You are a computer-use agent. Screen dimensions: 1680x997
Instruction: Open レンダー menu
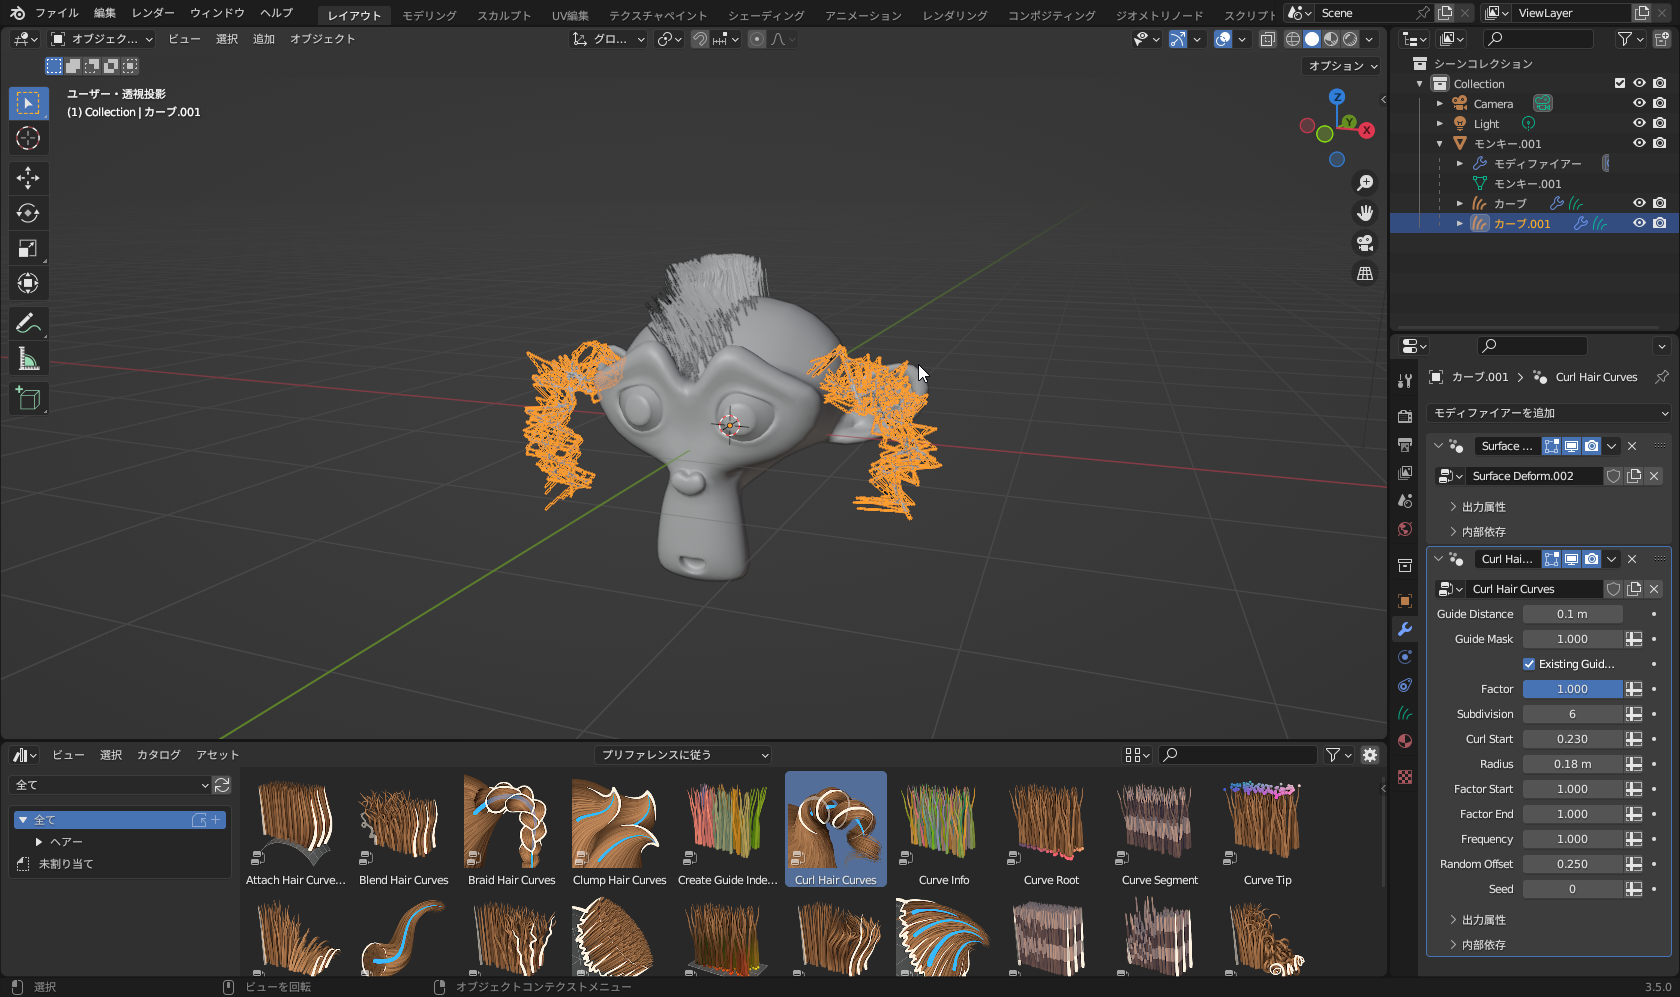(153, 13)
